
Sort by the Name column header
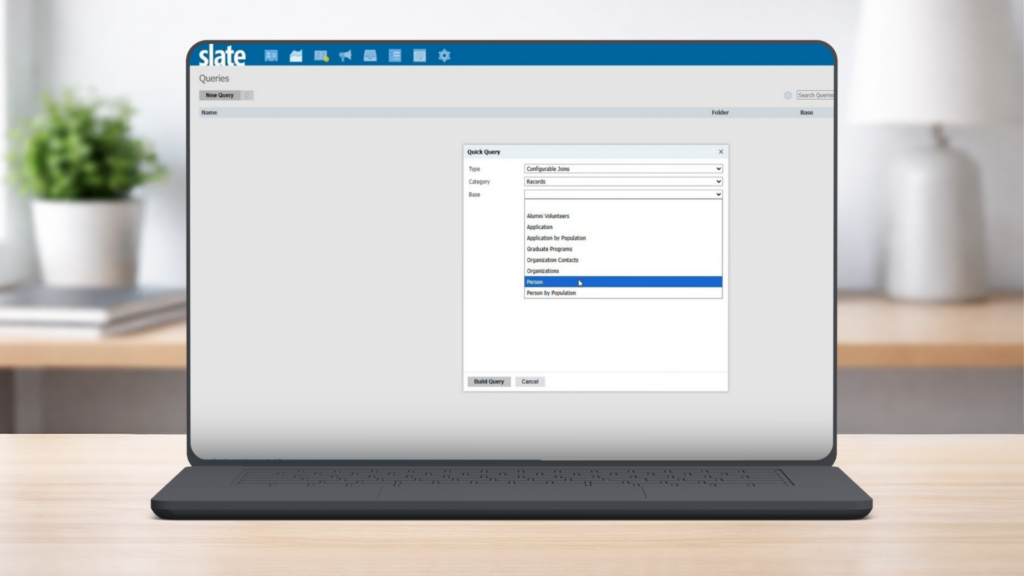(209, 112)
